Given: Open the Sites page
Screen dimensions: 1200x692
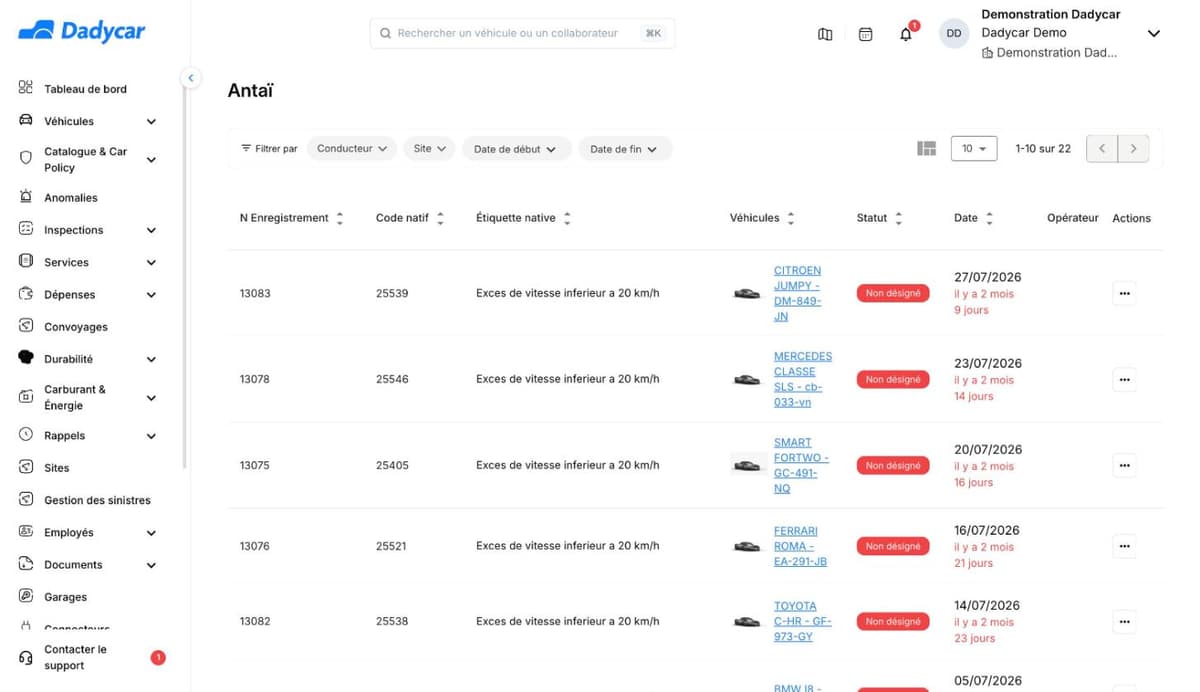Looking at the screenshot, I should pyautogui.click(x=57, y=468).
